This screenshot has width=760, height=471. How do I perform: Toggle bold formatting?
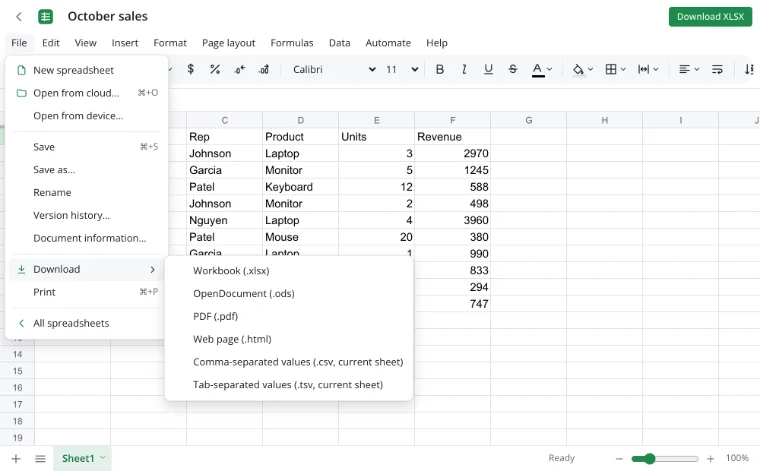[440, 69]
